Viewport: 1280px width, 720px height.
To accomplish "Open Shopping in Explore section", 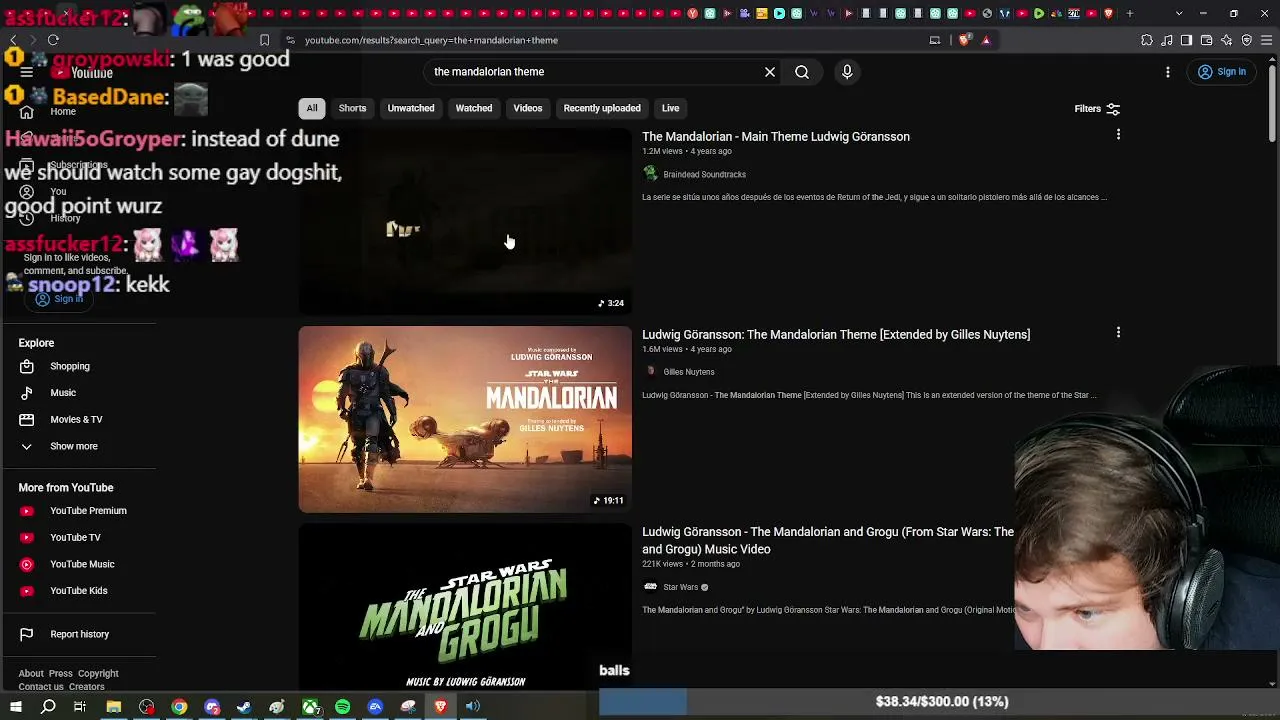I will (70, 366).
